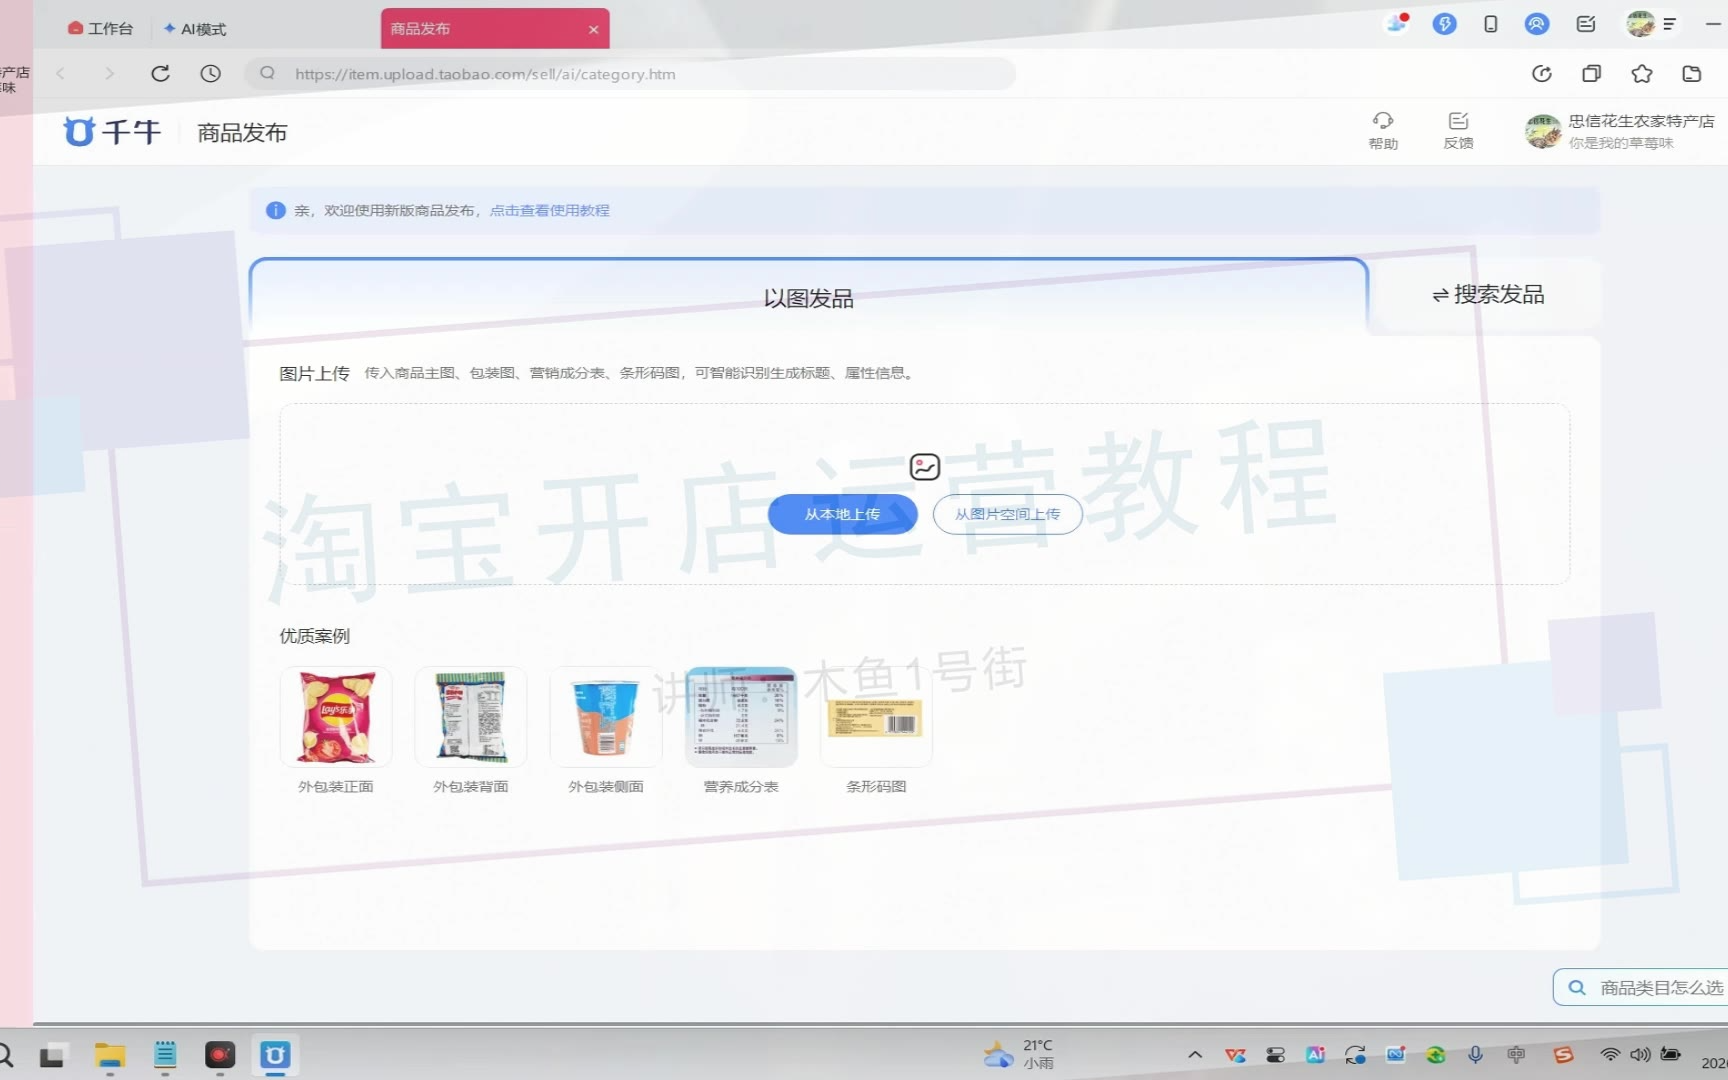Click the lightning bolt icon in title bar
This screenshot has width=1728, height=1080.
[x=1444, y=24]
